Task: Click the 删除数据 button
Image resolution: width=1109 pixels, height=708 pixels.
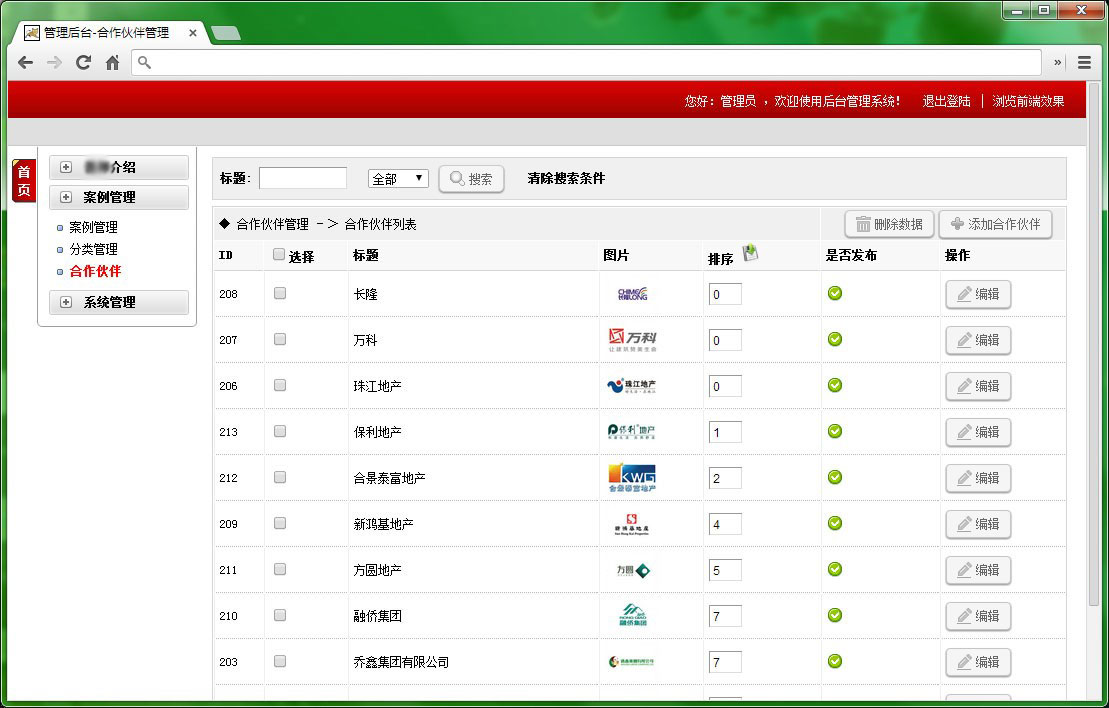Action: [889, 224]
